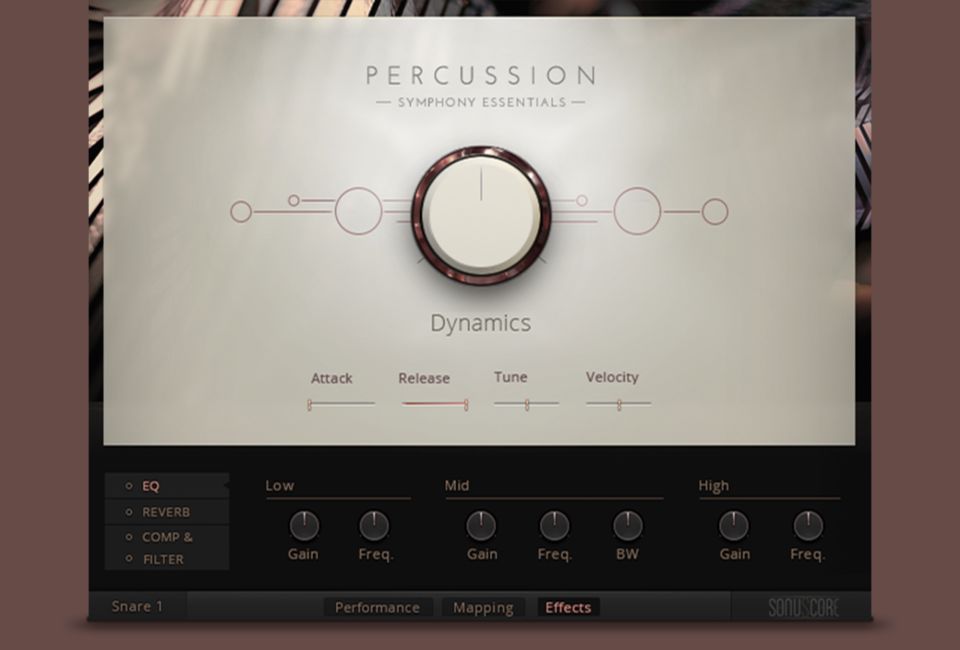Enable the REVERB effect toggle
Image resolution: width=960 pixels, height=650 pixels.
point(129,512)
